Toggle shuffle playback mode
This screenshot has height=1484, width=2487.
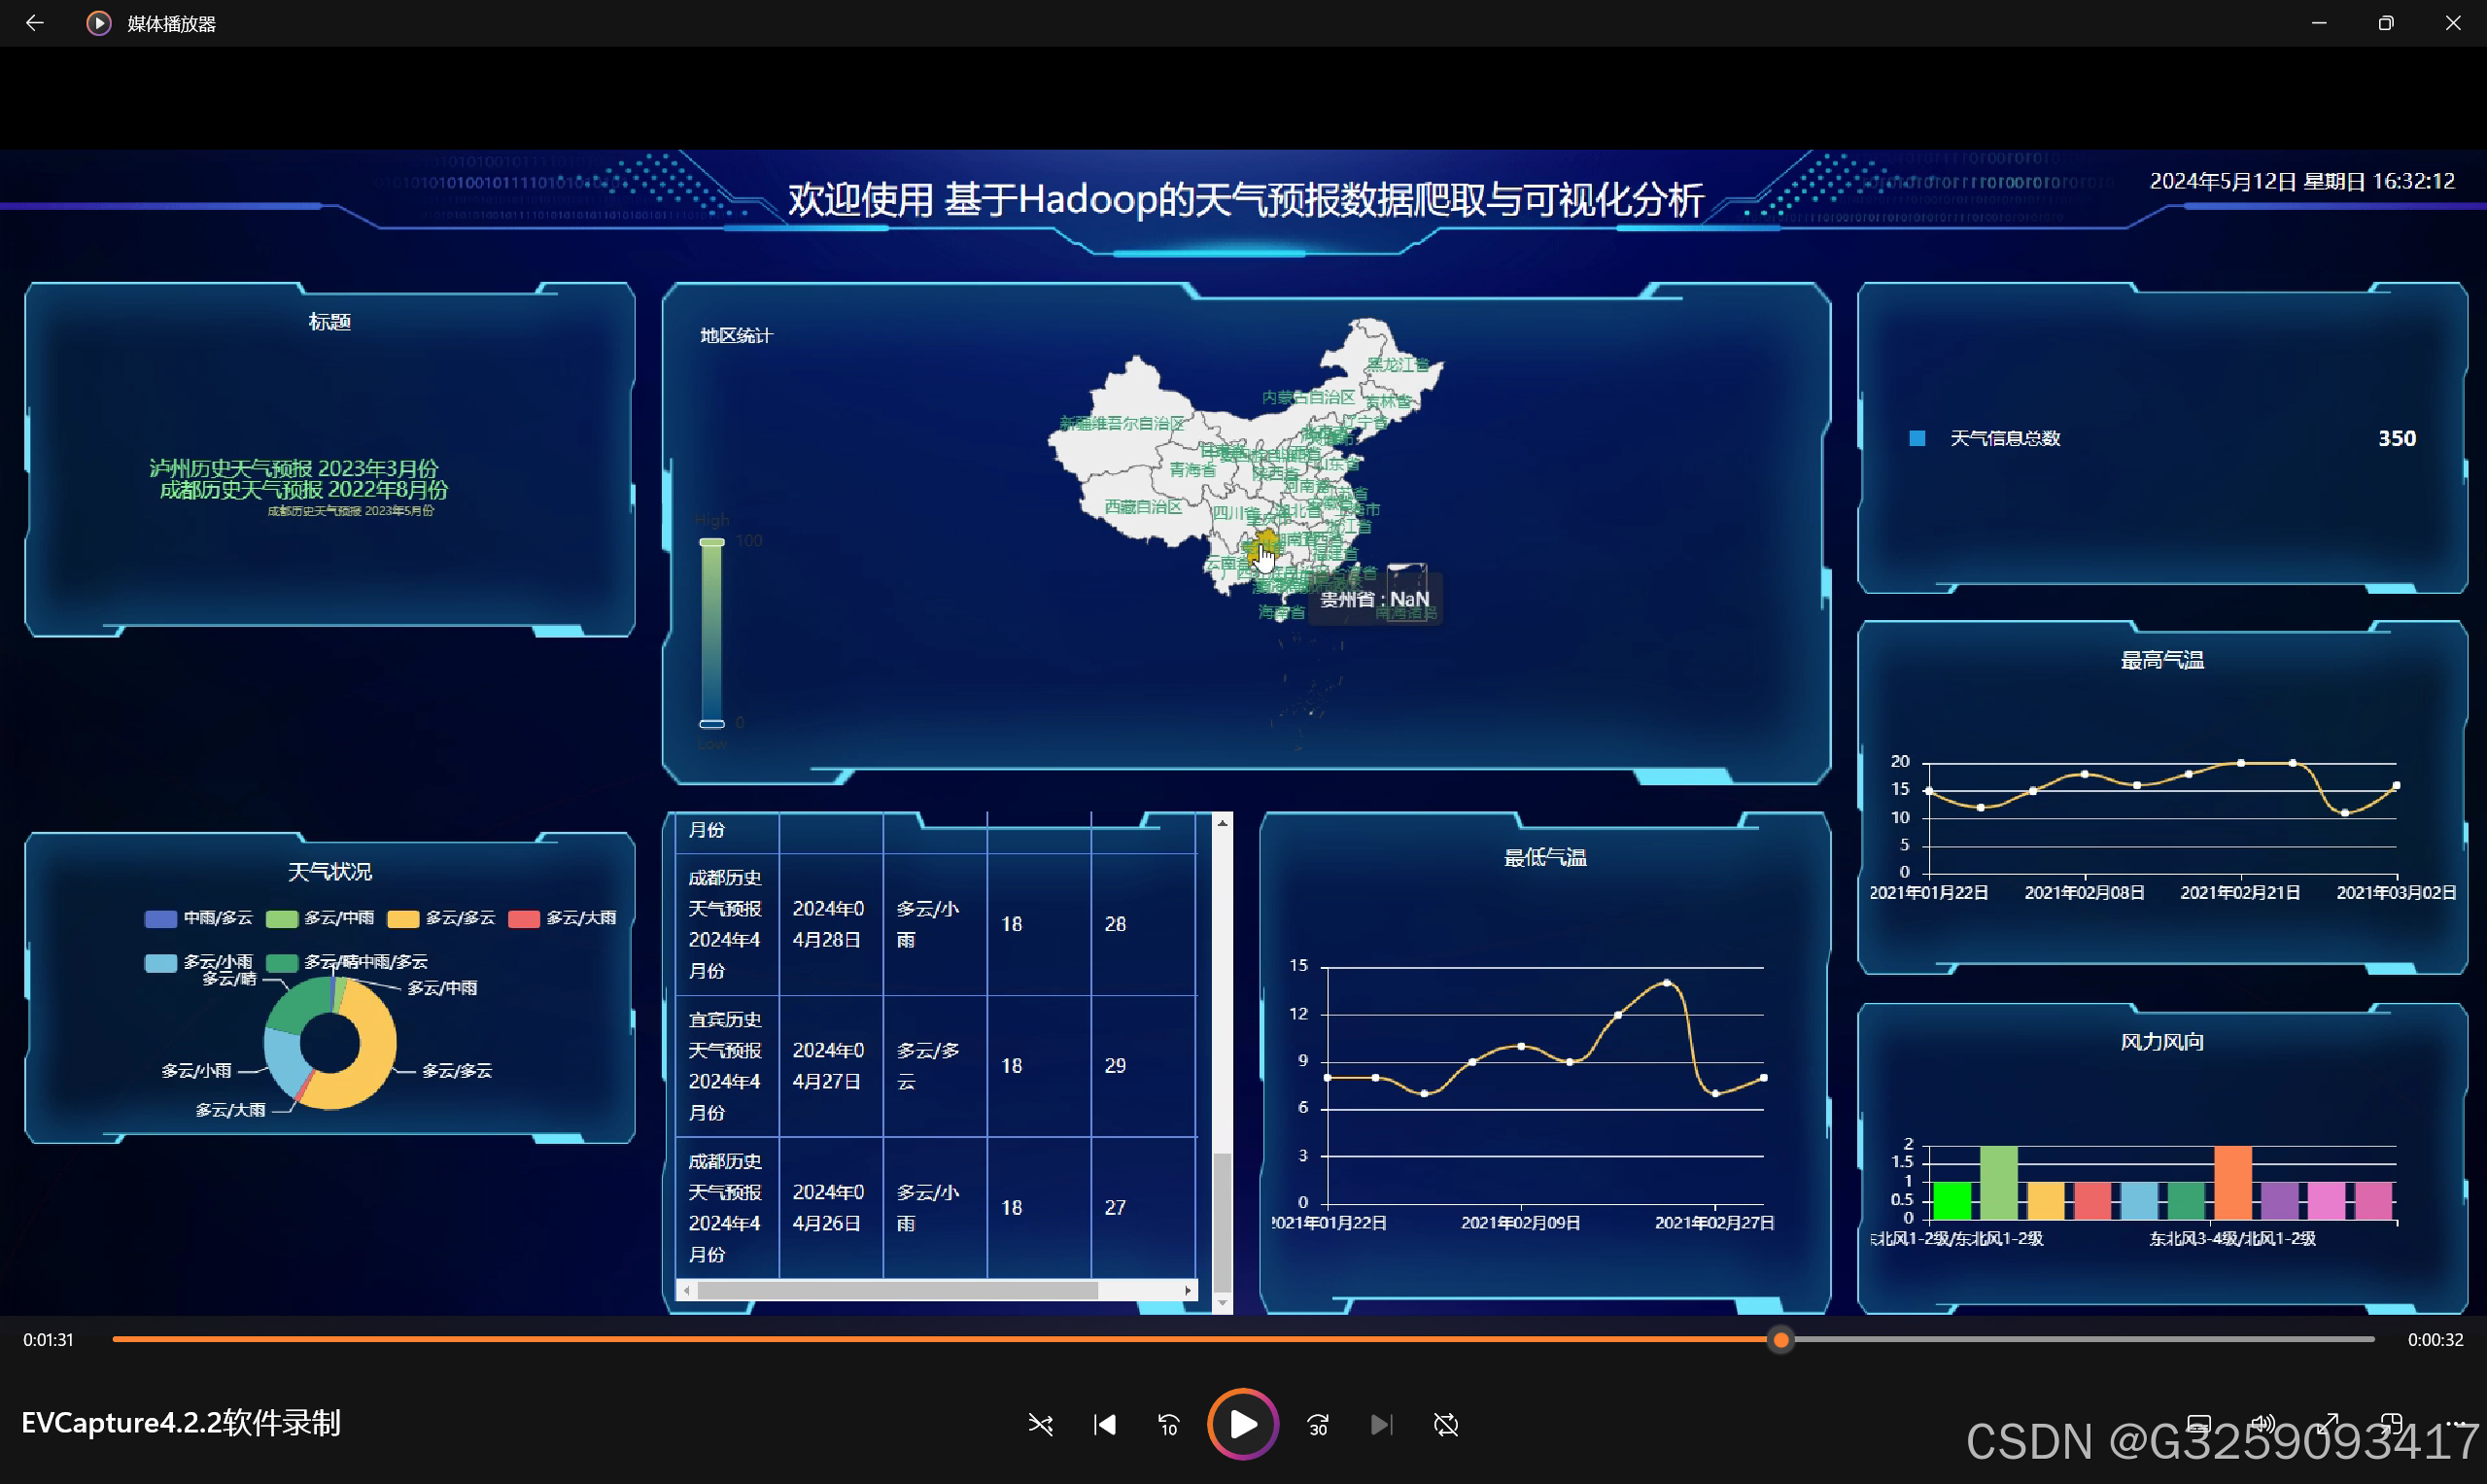1040,1424
